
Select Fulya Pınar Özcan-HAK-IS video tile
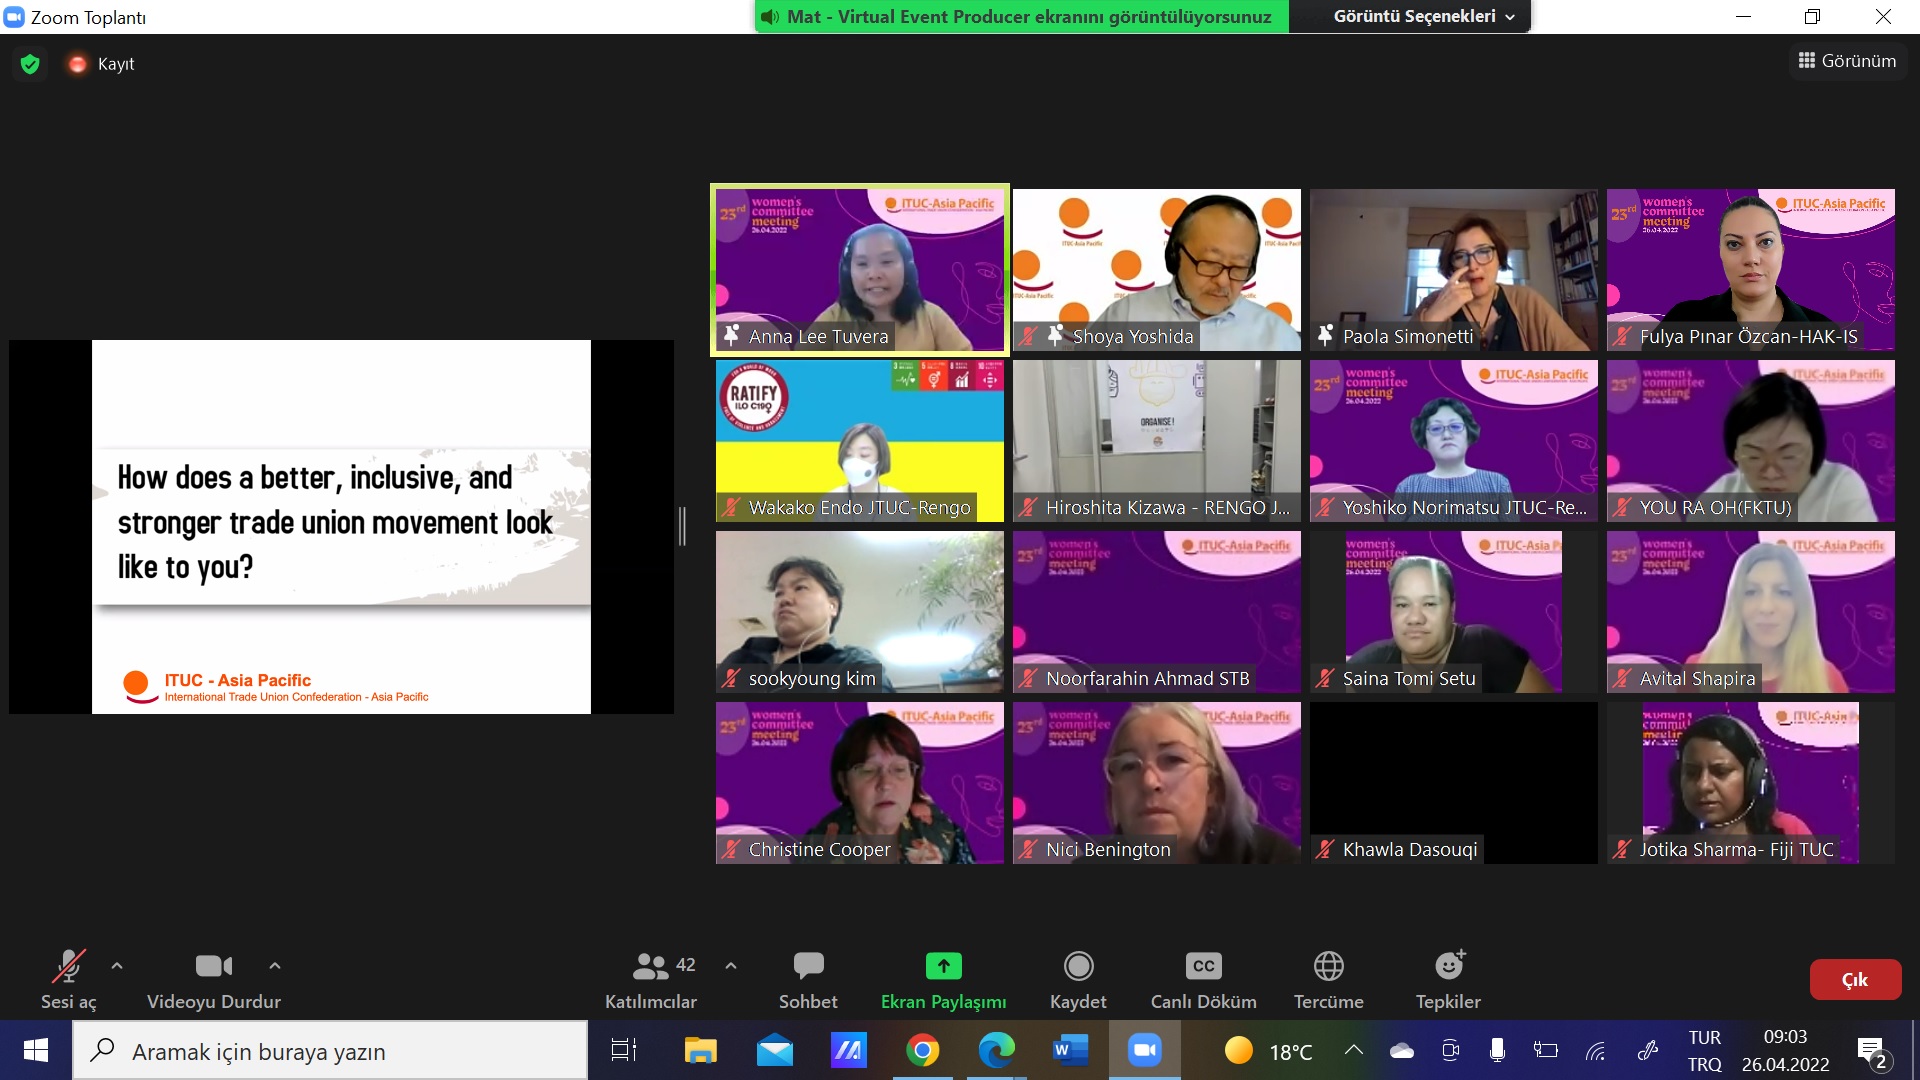pos(1751,270)
